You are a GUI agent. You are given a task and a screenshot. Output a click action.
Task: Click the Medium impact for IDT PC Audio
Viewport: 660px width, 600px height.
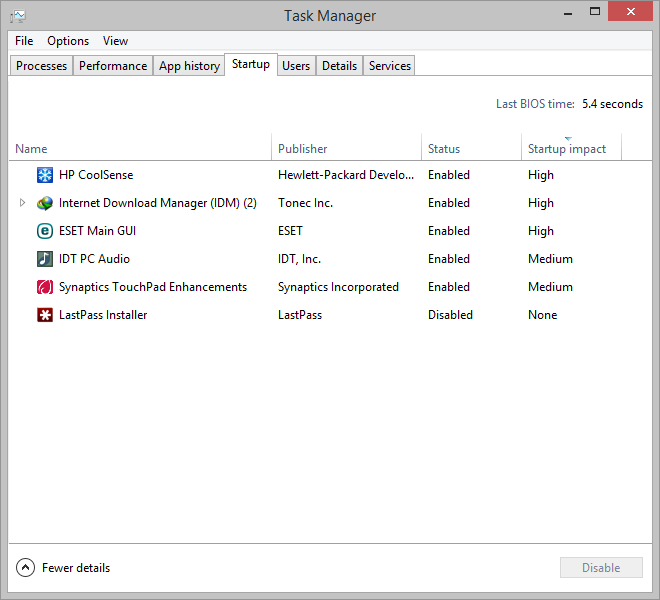[550, 259]
